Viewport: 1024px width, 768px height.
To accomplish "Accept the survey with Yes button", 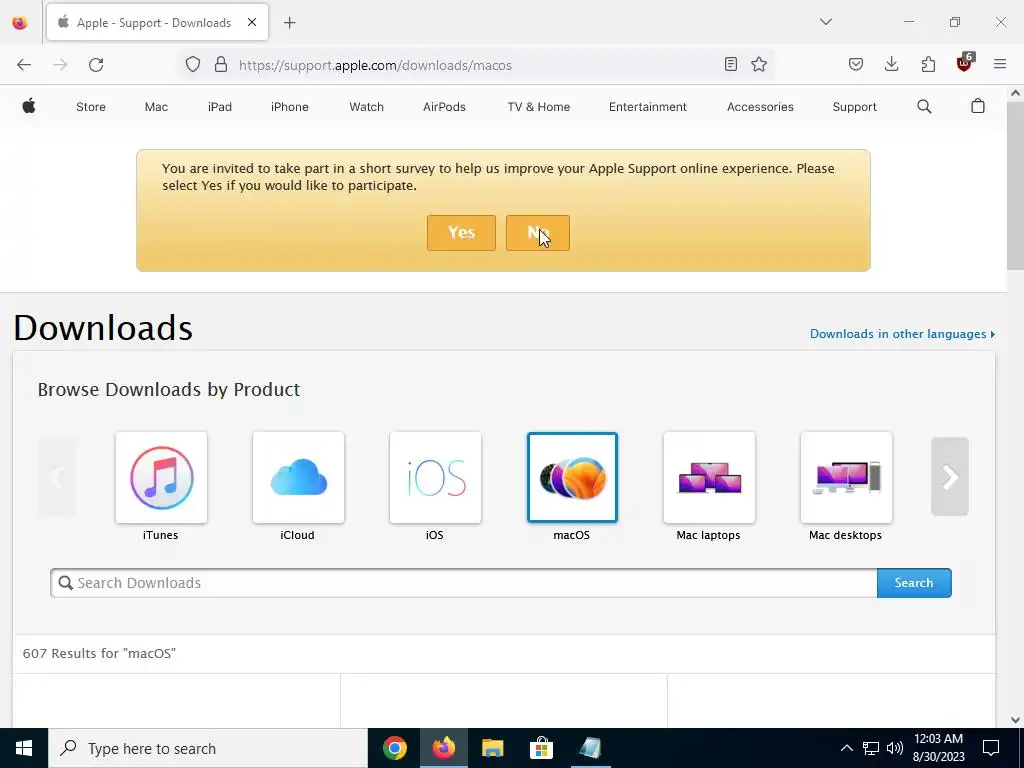I will (x=461, y=232).
